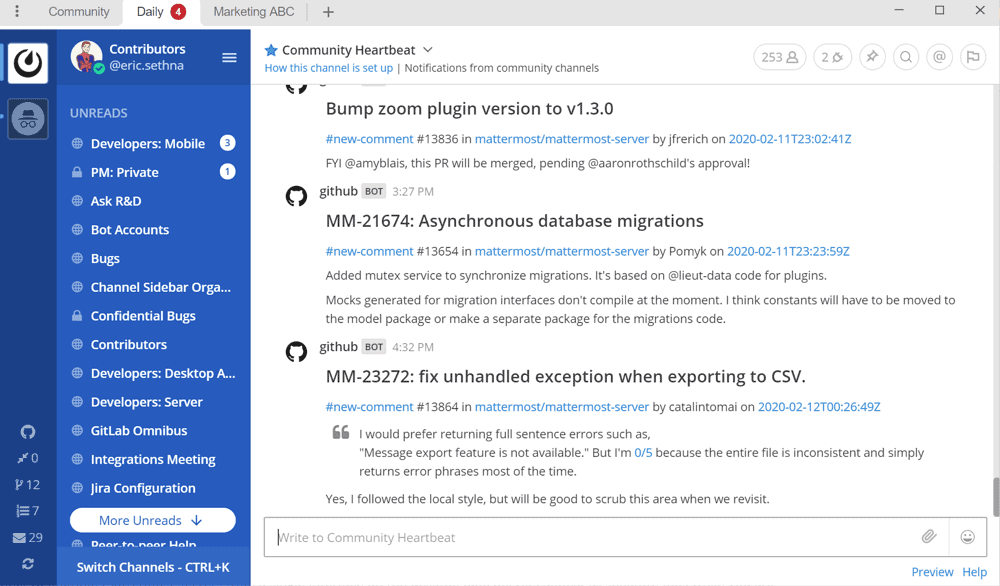Viewport: 1000px width, 586px height.
Task: Click the GitHub icon in left sidebar
Action: coord(27,432)
